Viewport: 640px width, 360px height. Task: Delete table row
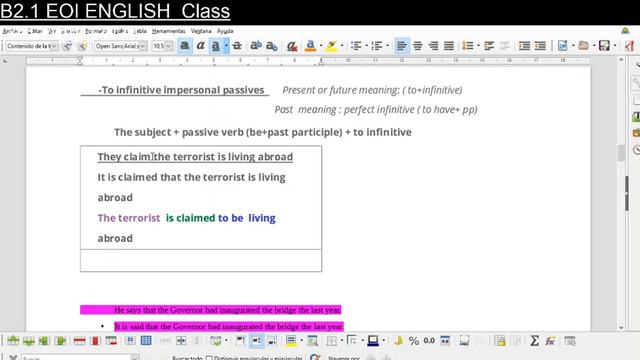point(79,340)
